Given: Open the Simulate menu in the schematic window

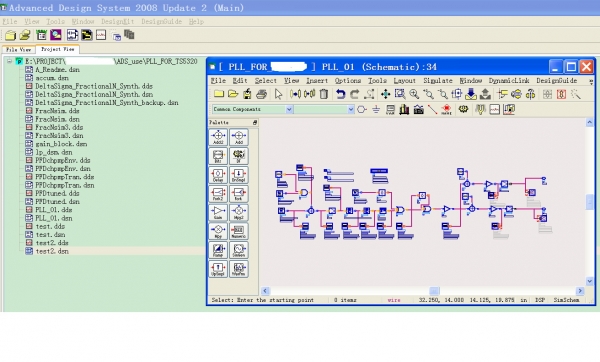Looking at the screenshot, I should [438, 81].
